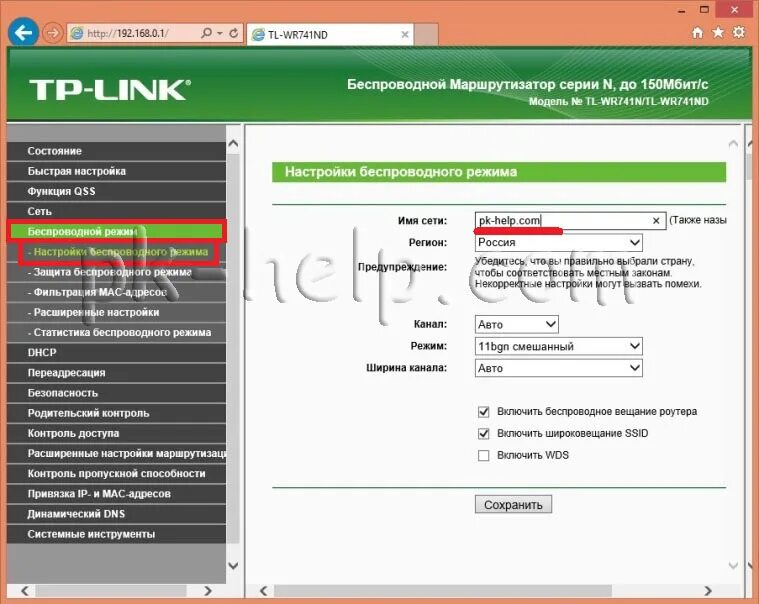The image size is (759, 604).
Task: Select Расширенные настройки submenu
Action: click(x=116, y=312)
